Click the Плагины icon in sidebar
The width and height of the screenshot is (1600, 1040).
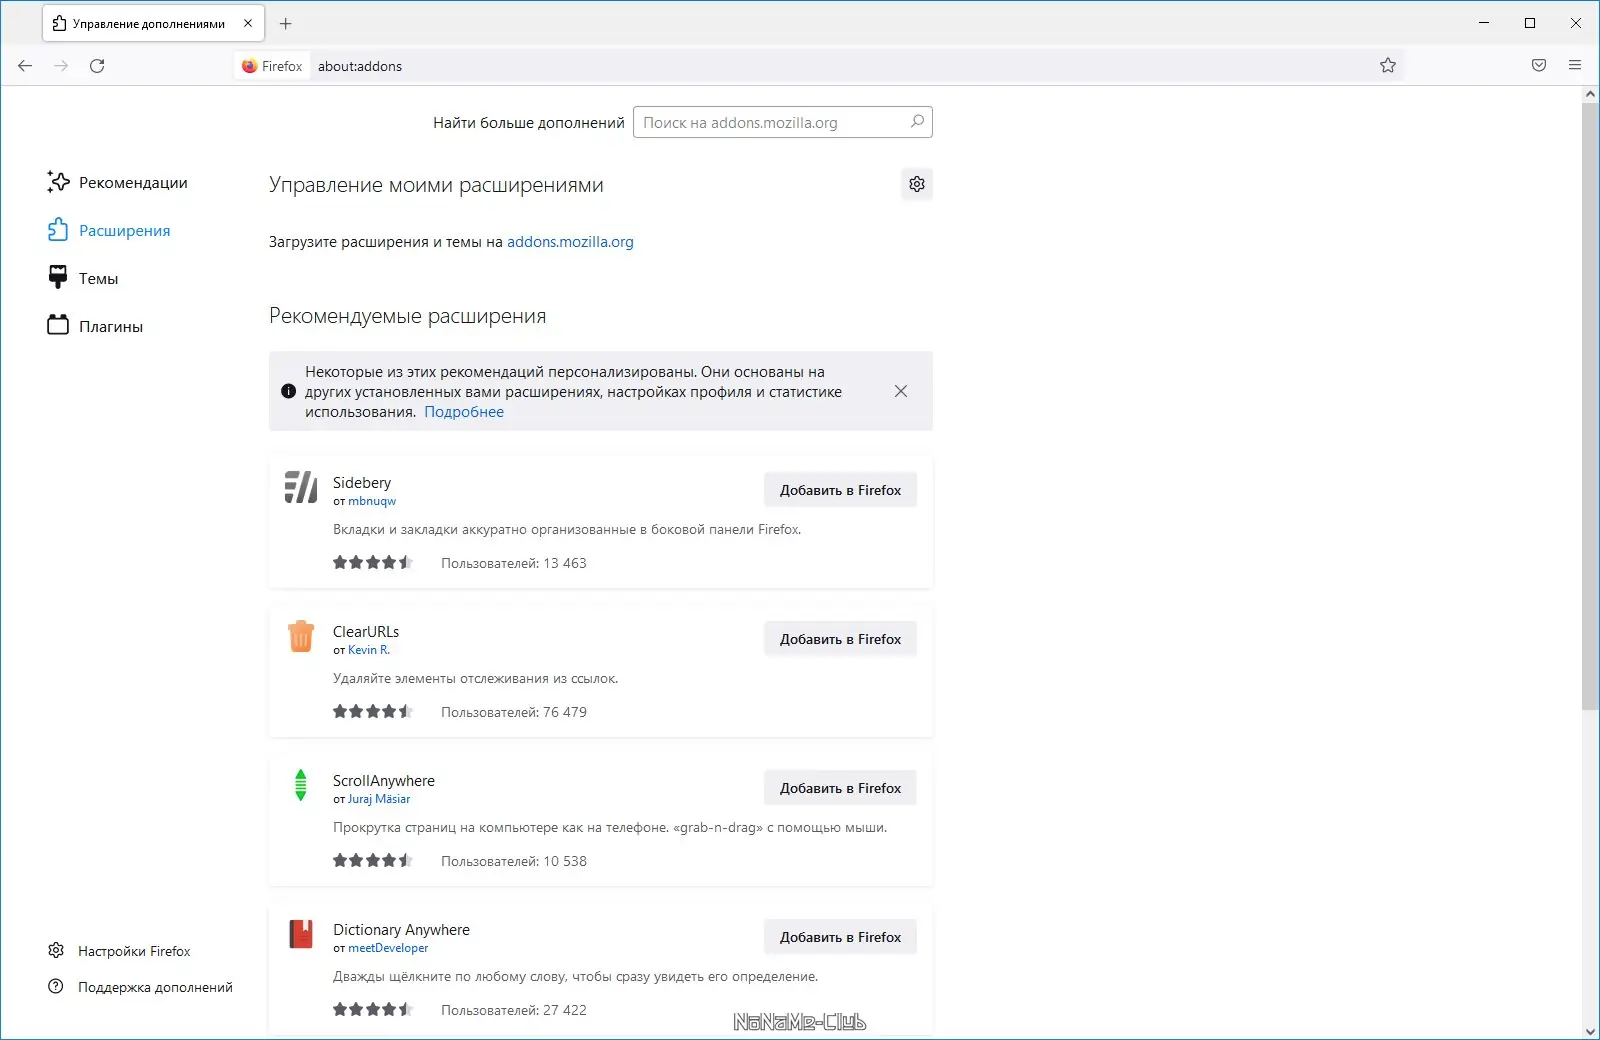pyautogui.click(x=58, y=326)
